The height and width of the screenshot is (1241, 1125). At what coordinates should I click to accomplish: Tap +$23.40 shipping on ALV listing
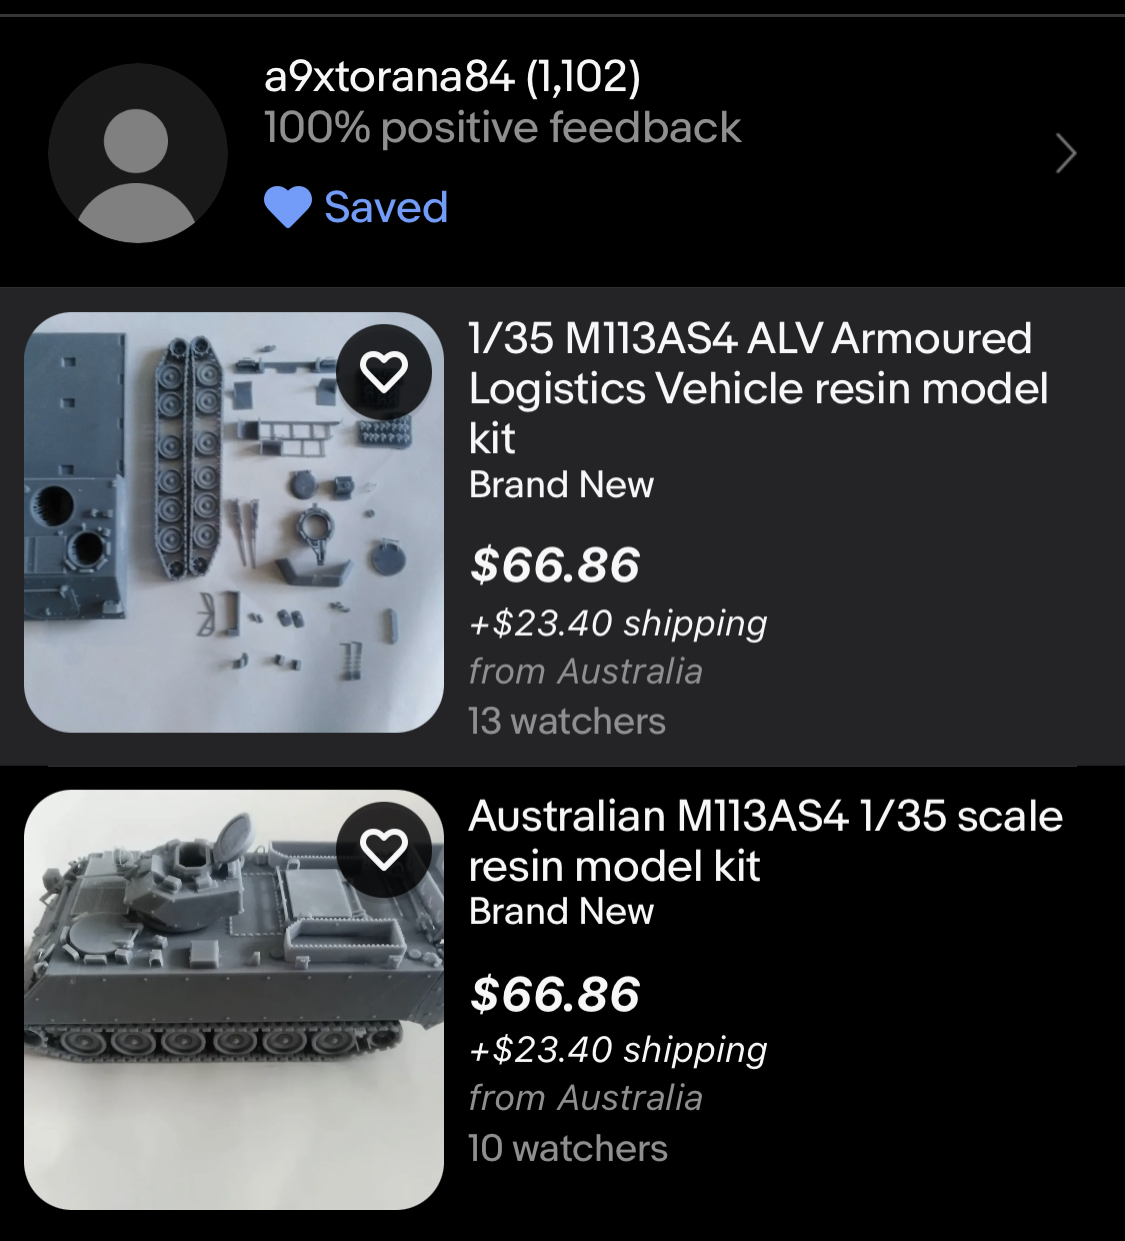point(618,623)
